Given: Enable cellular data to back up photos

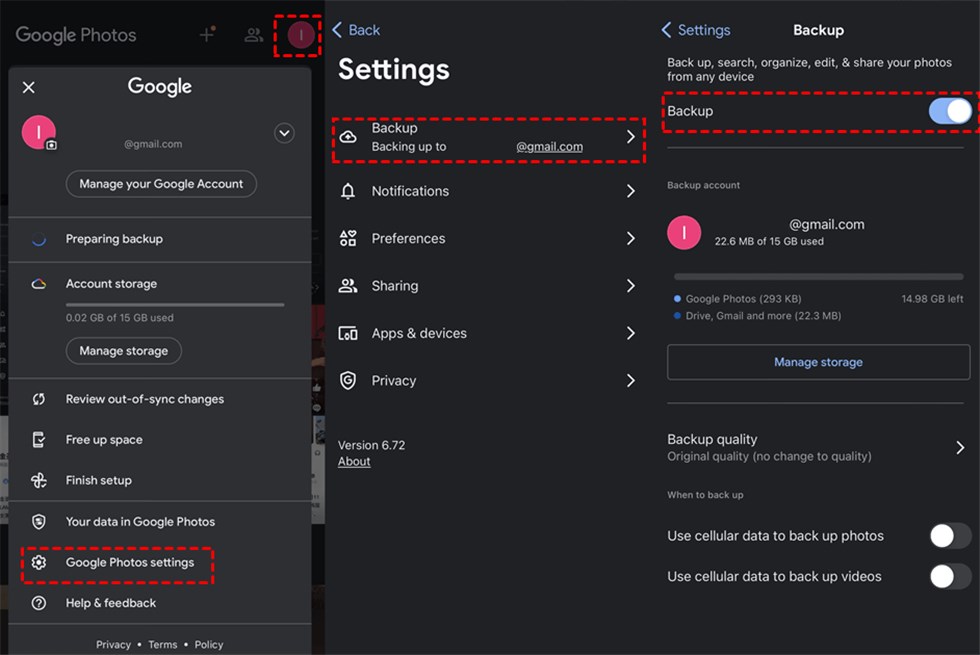Looking at the screenshot, I should [949, 536].
